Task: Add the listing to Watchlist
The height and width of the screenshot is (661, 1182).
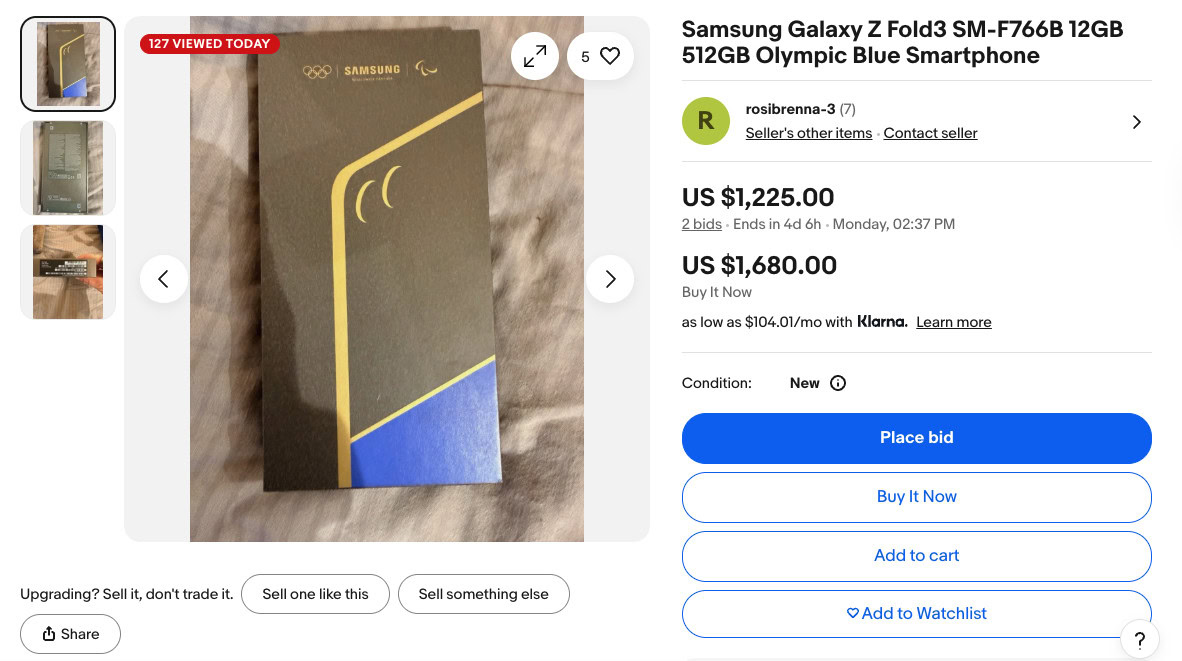Action: 916,614
